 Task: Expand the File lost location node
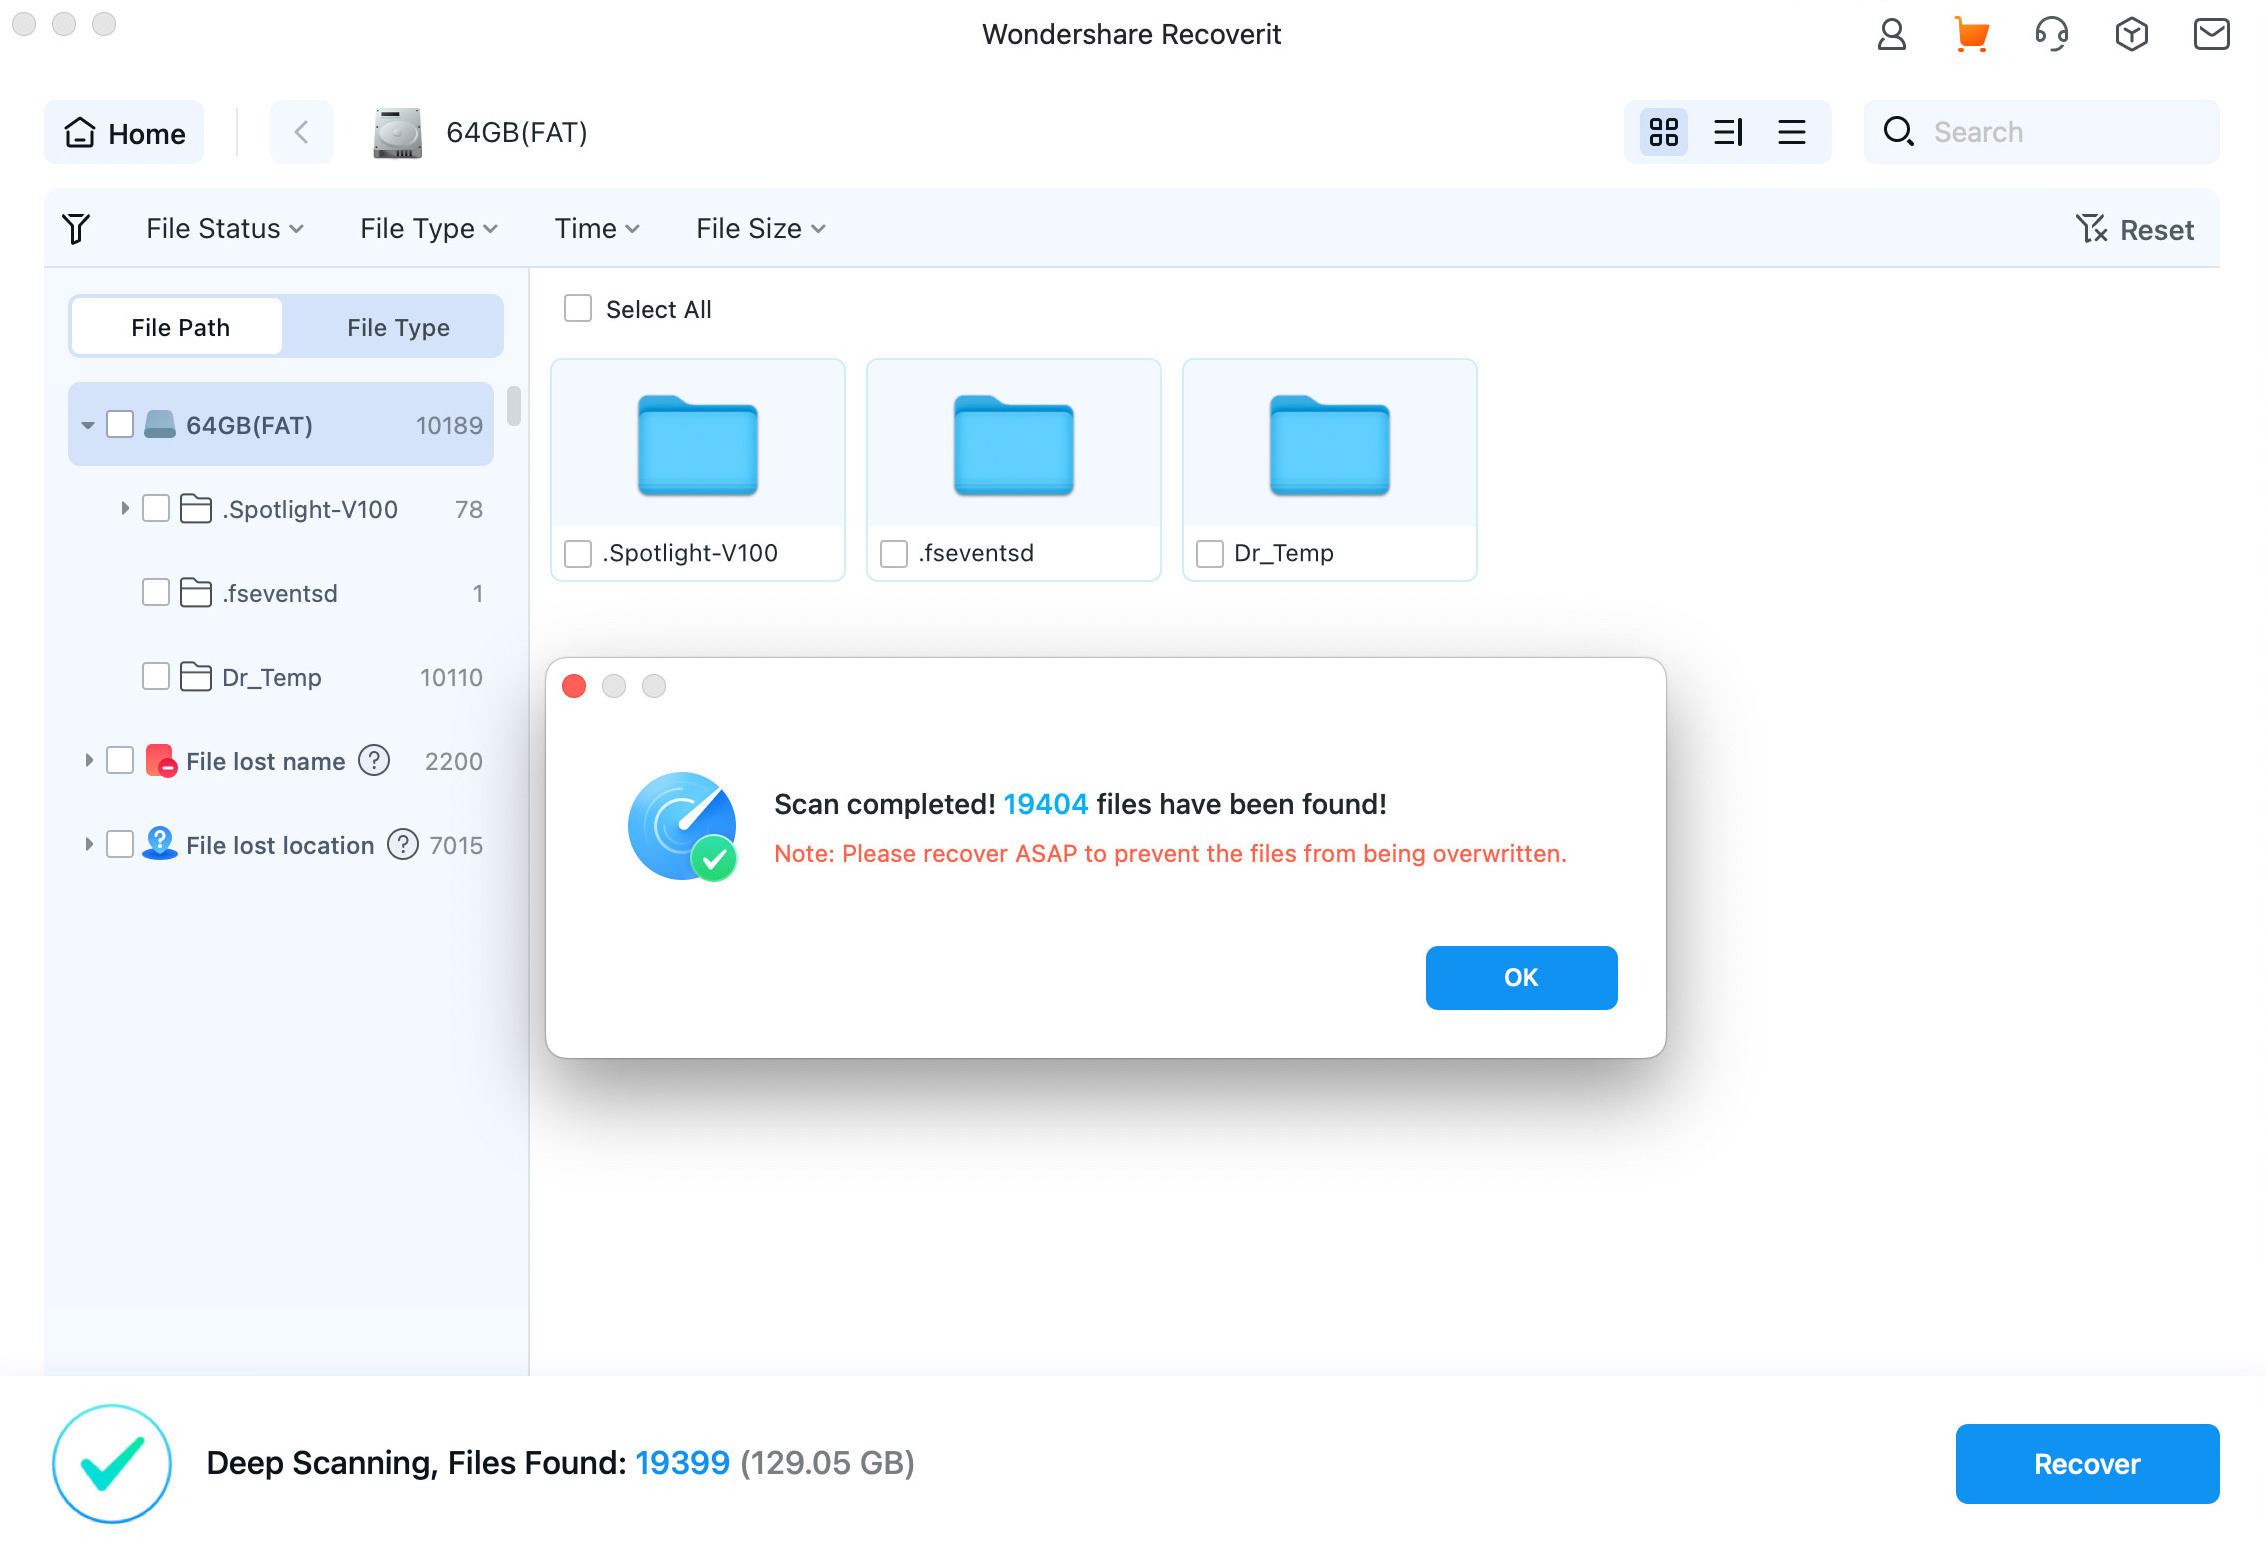(x=88, y=845)
